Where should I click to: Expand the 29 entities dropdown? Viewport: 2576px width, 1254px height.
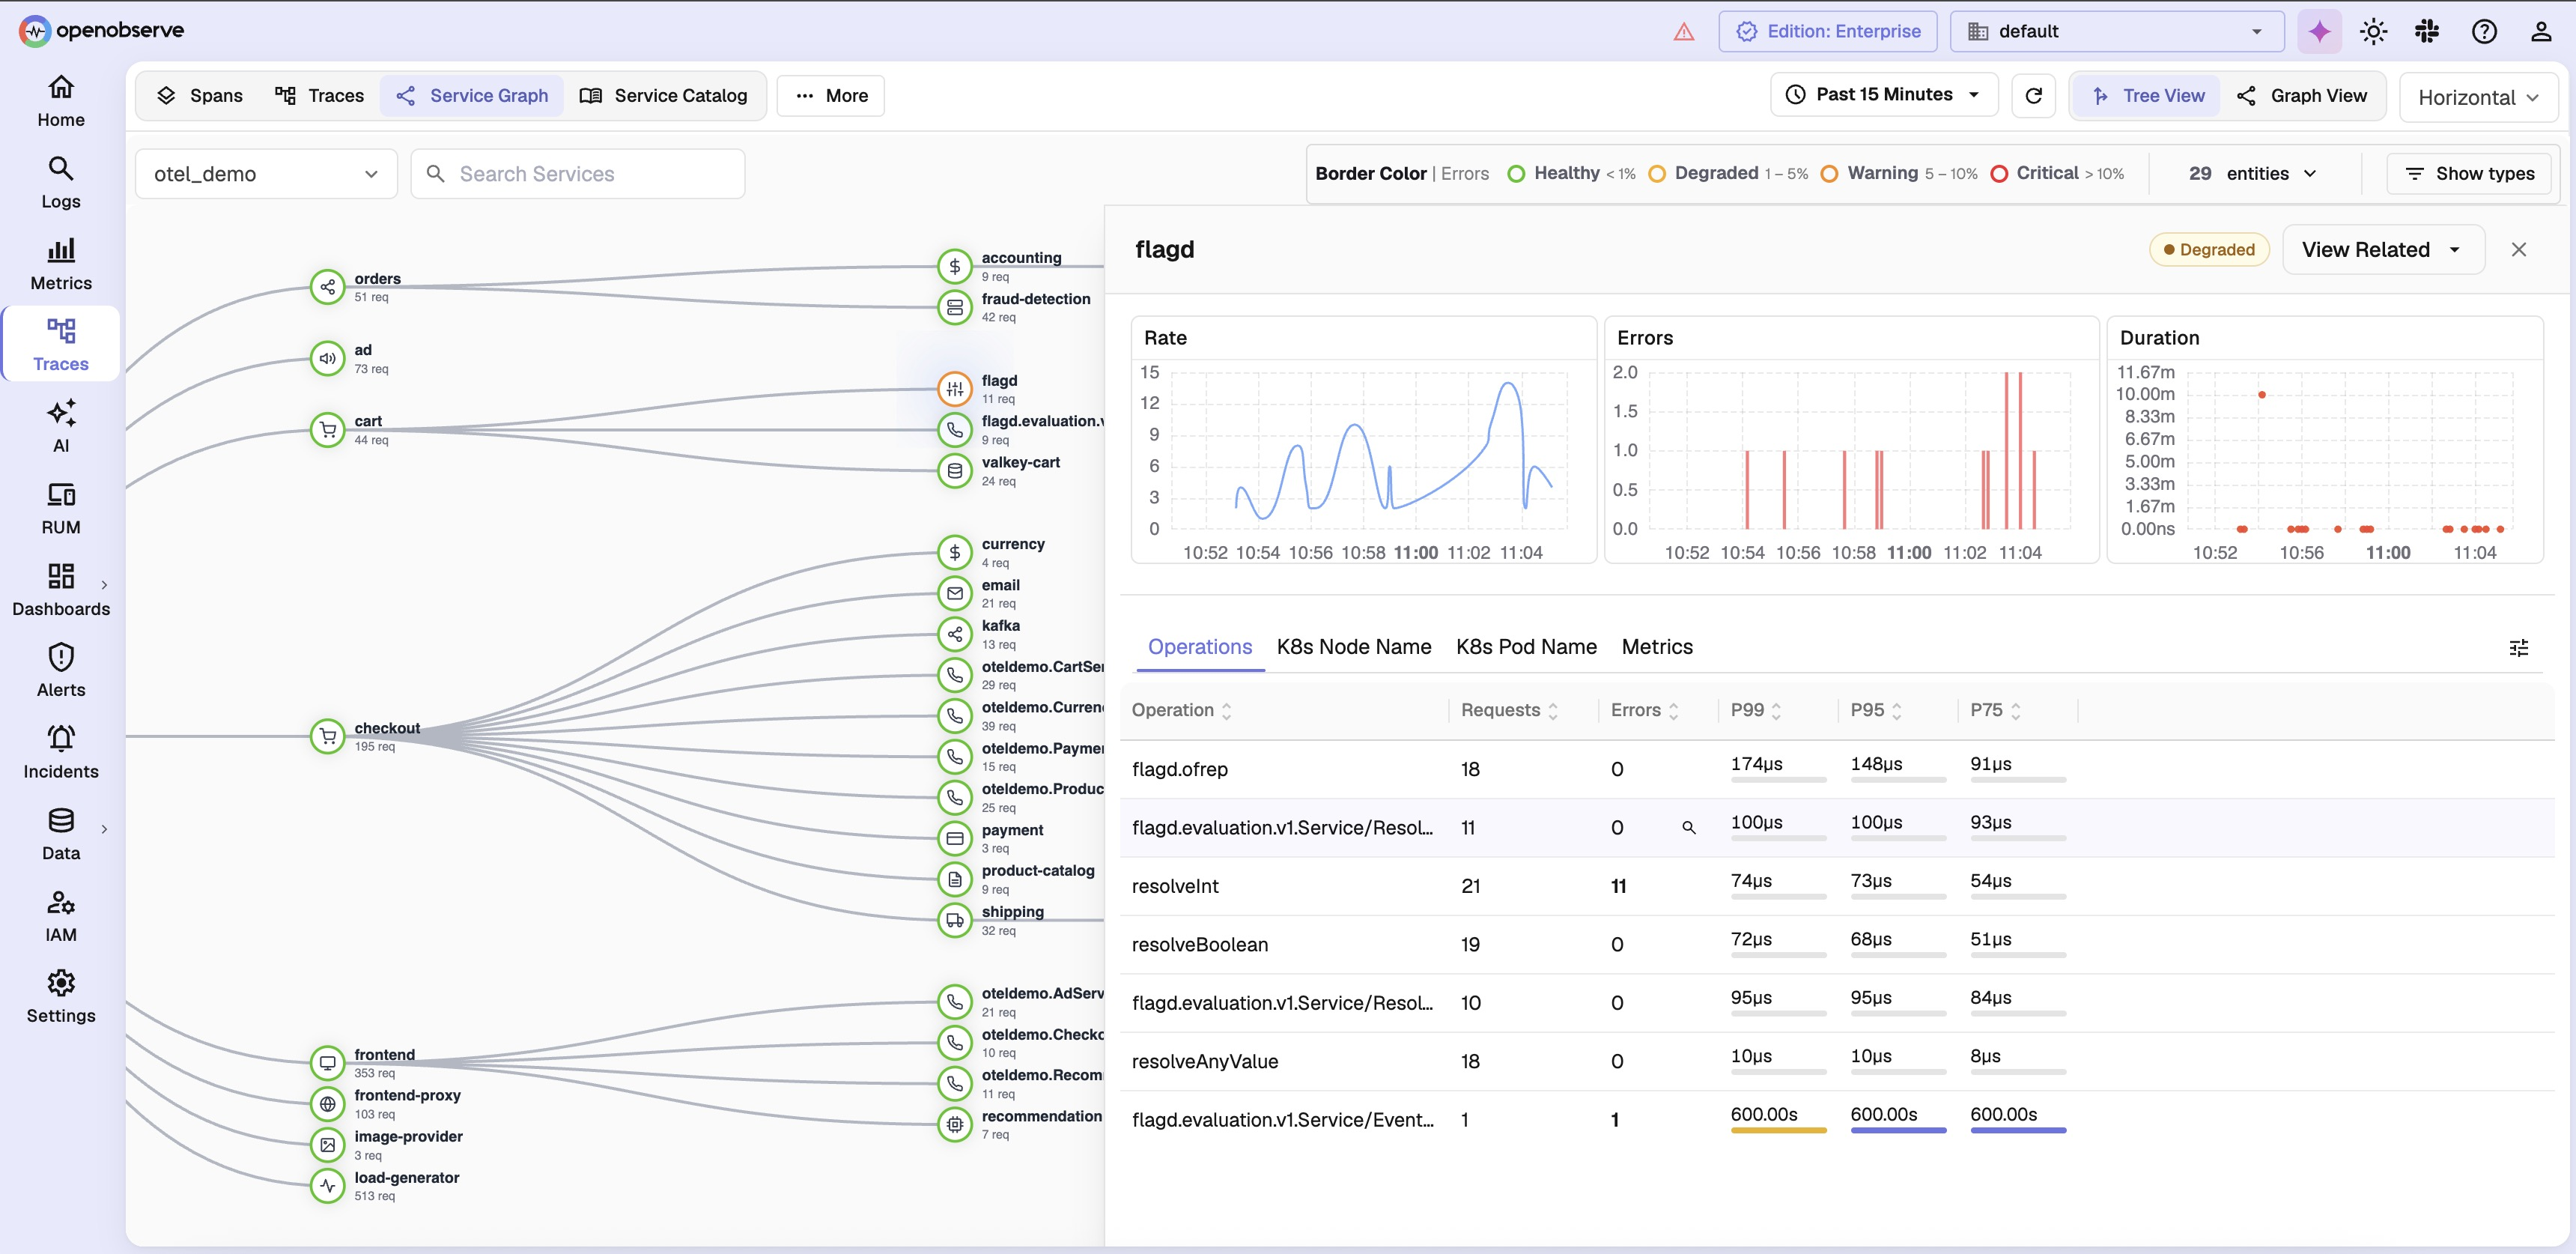(2253, 174)
